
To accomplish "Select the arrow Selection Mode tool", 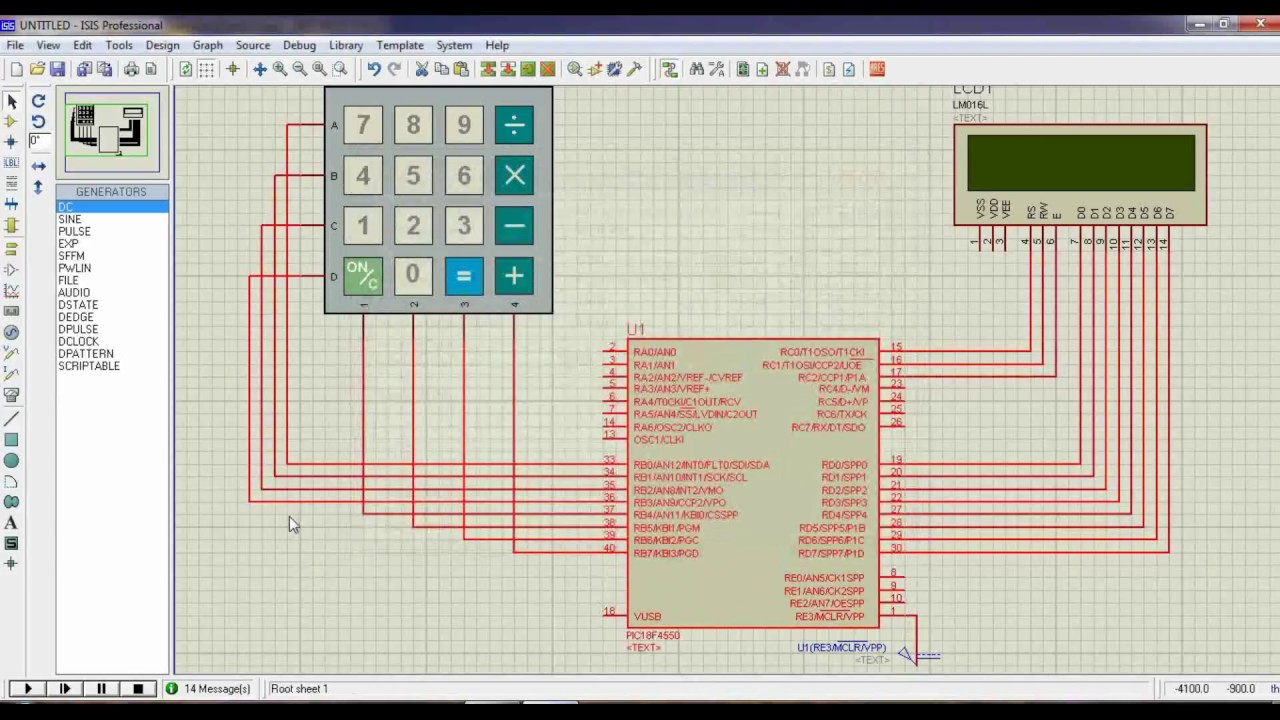I will (12, 101).
